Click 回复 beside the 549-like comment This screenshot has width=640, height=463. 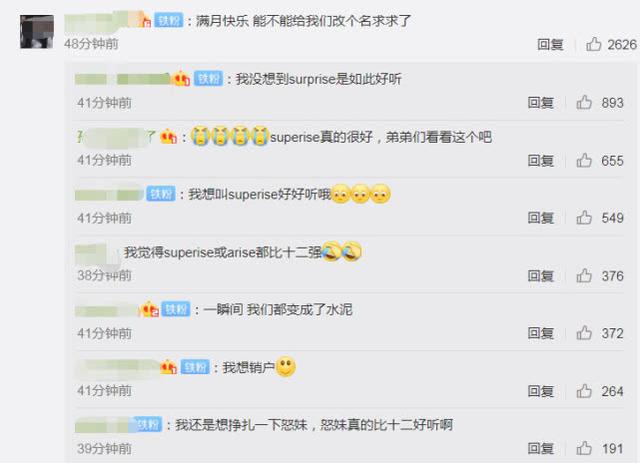pos(540,218)
